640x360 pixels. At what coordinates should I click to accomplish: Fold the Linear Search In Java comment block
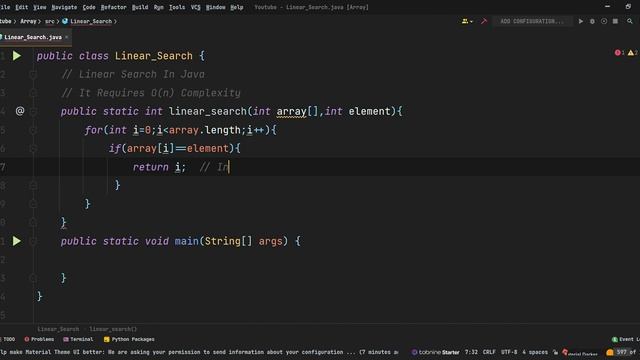click(33, 74)
